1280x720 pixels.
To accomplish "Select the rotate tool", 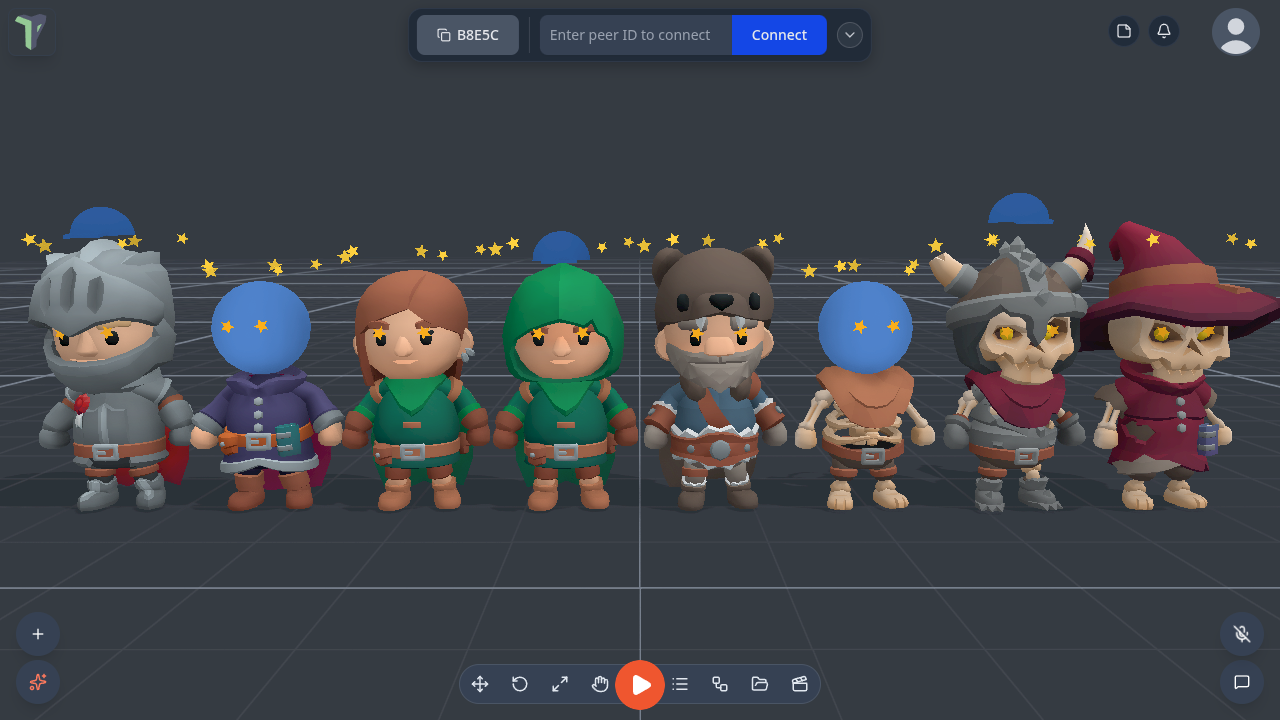I will [520, 684].
